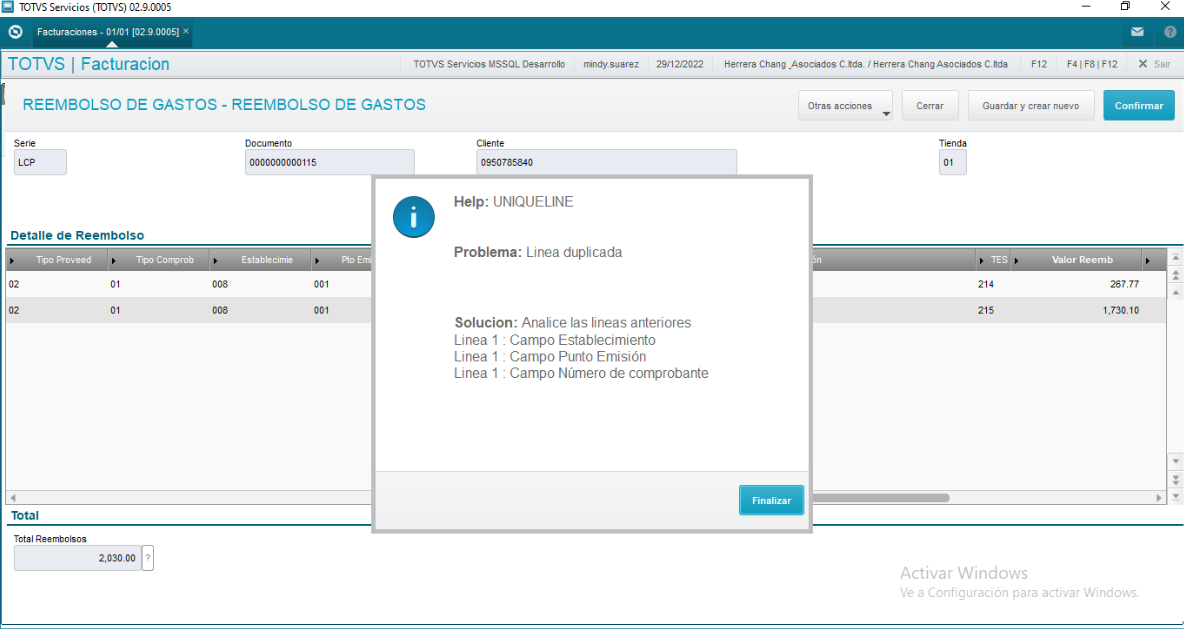This screenshot has width=1184, height=629.
Task: Click TOTVS Servicios MSSQL Desarrollo label
Action: pos(489,64)
